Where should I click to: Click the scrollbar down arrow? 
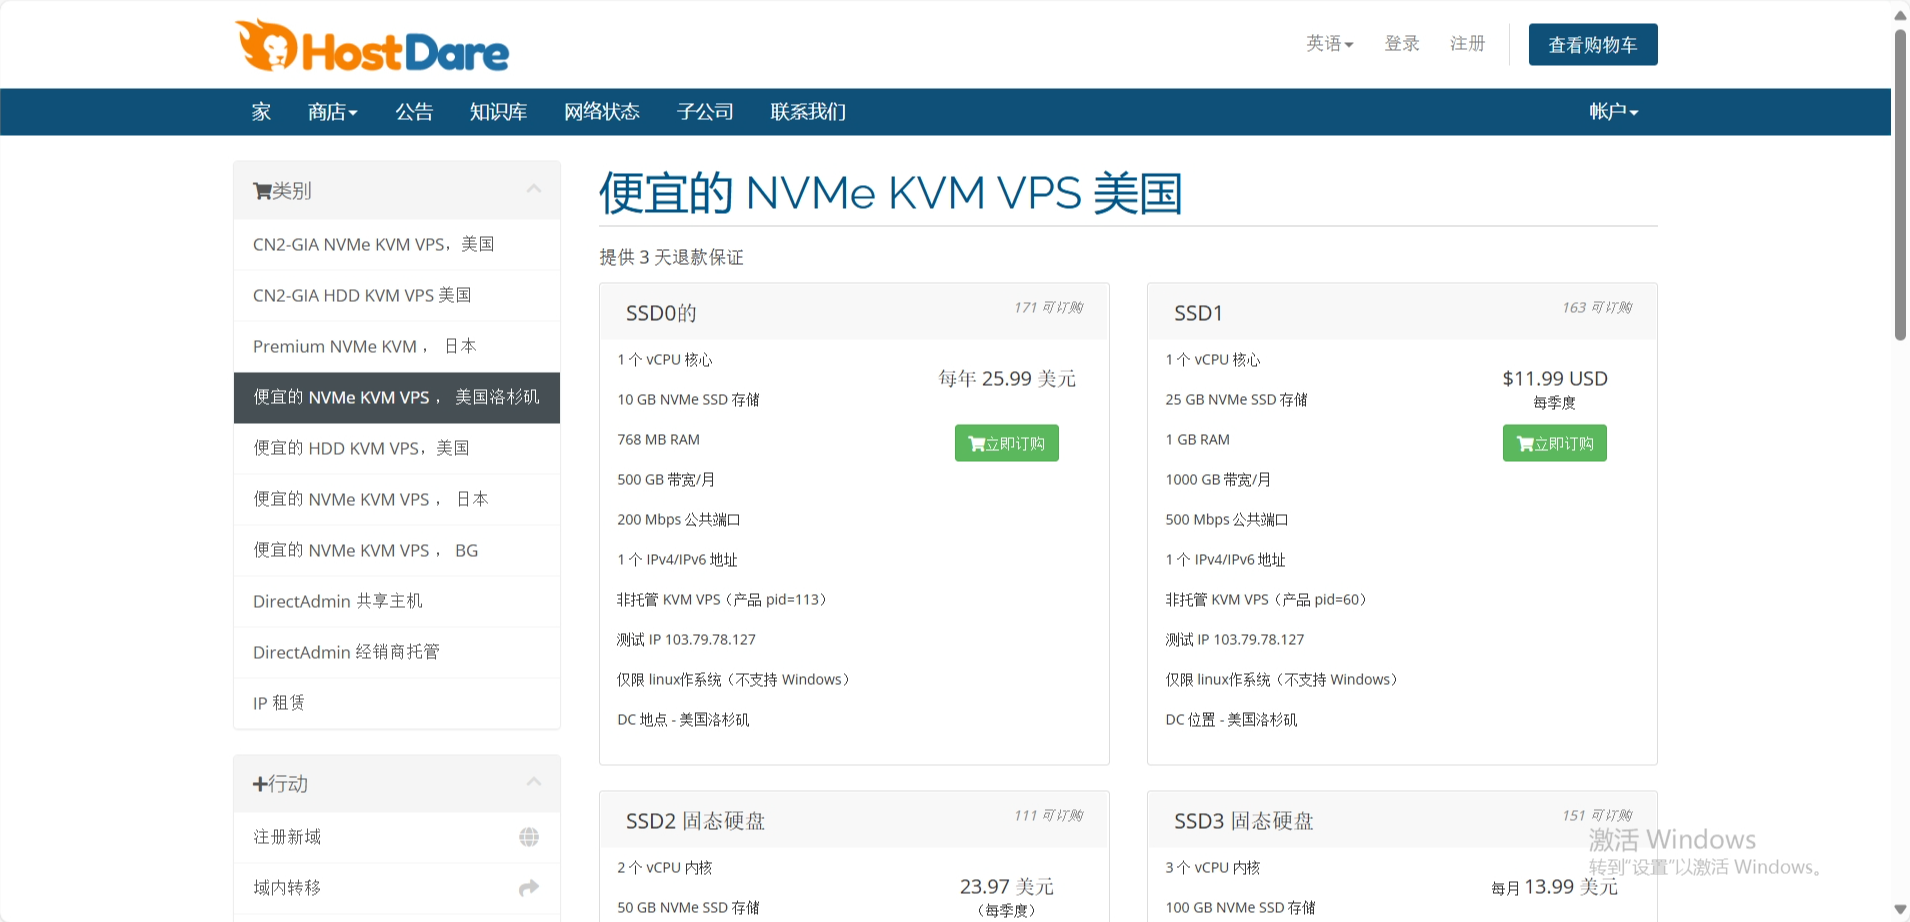tap(1900, 909)
